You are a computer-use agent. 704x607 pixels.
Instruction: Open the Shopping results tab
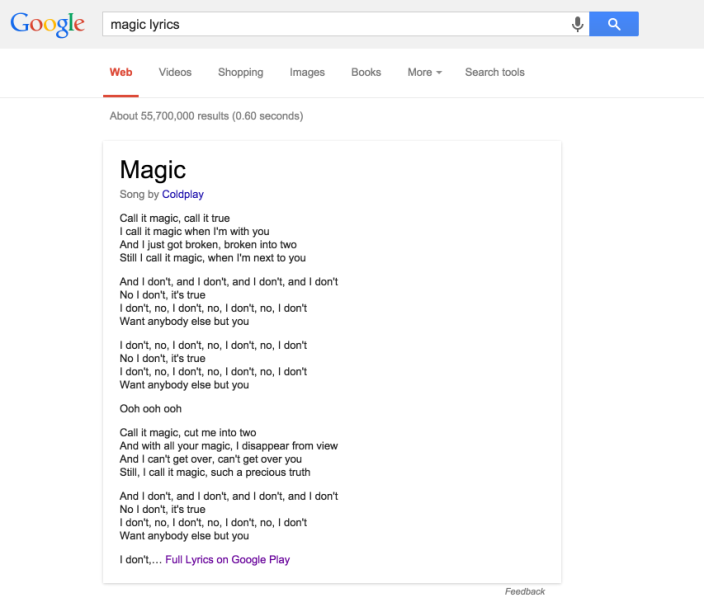pyautogui.click(x=241, y=72)
